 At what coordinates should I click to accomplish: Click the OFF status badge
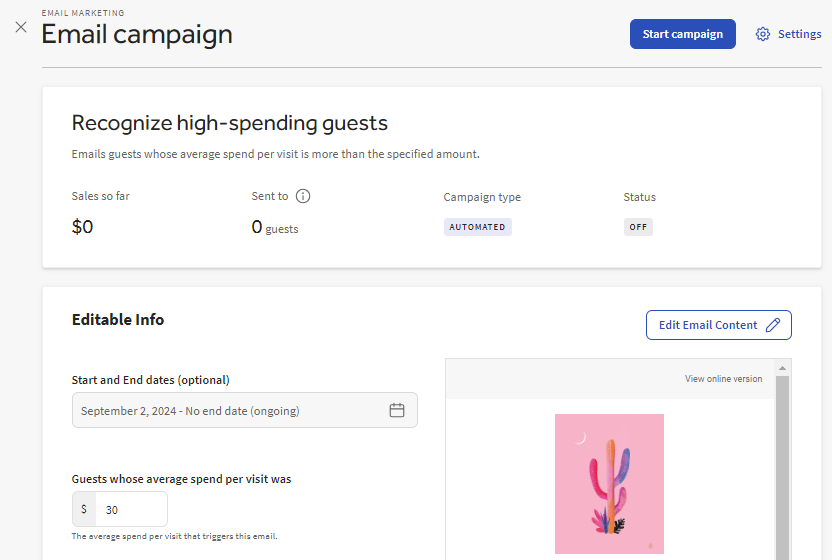pyautogui.click(x=638, y=227)
